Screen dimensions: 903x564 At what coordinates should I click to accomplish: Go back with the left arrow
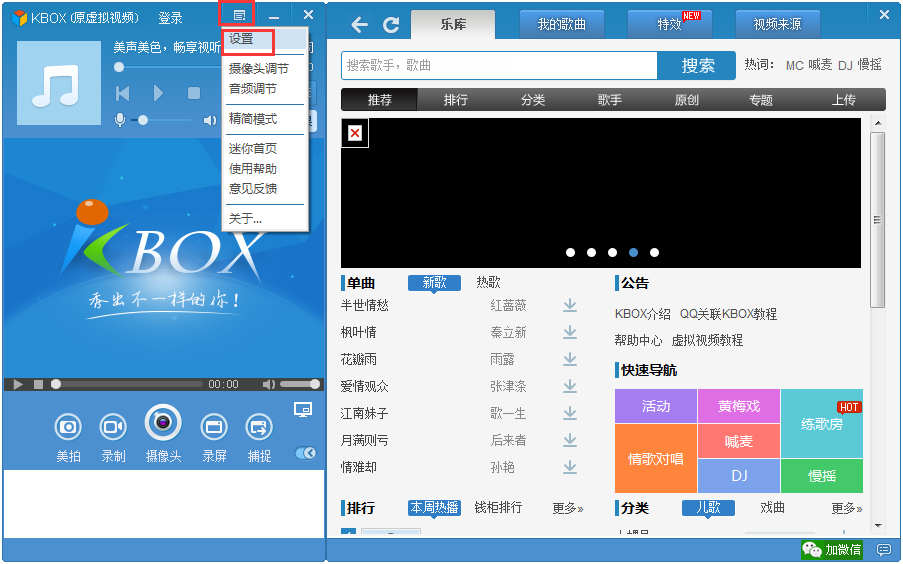[359, 25]
